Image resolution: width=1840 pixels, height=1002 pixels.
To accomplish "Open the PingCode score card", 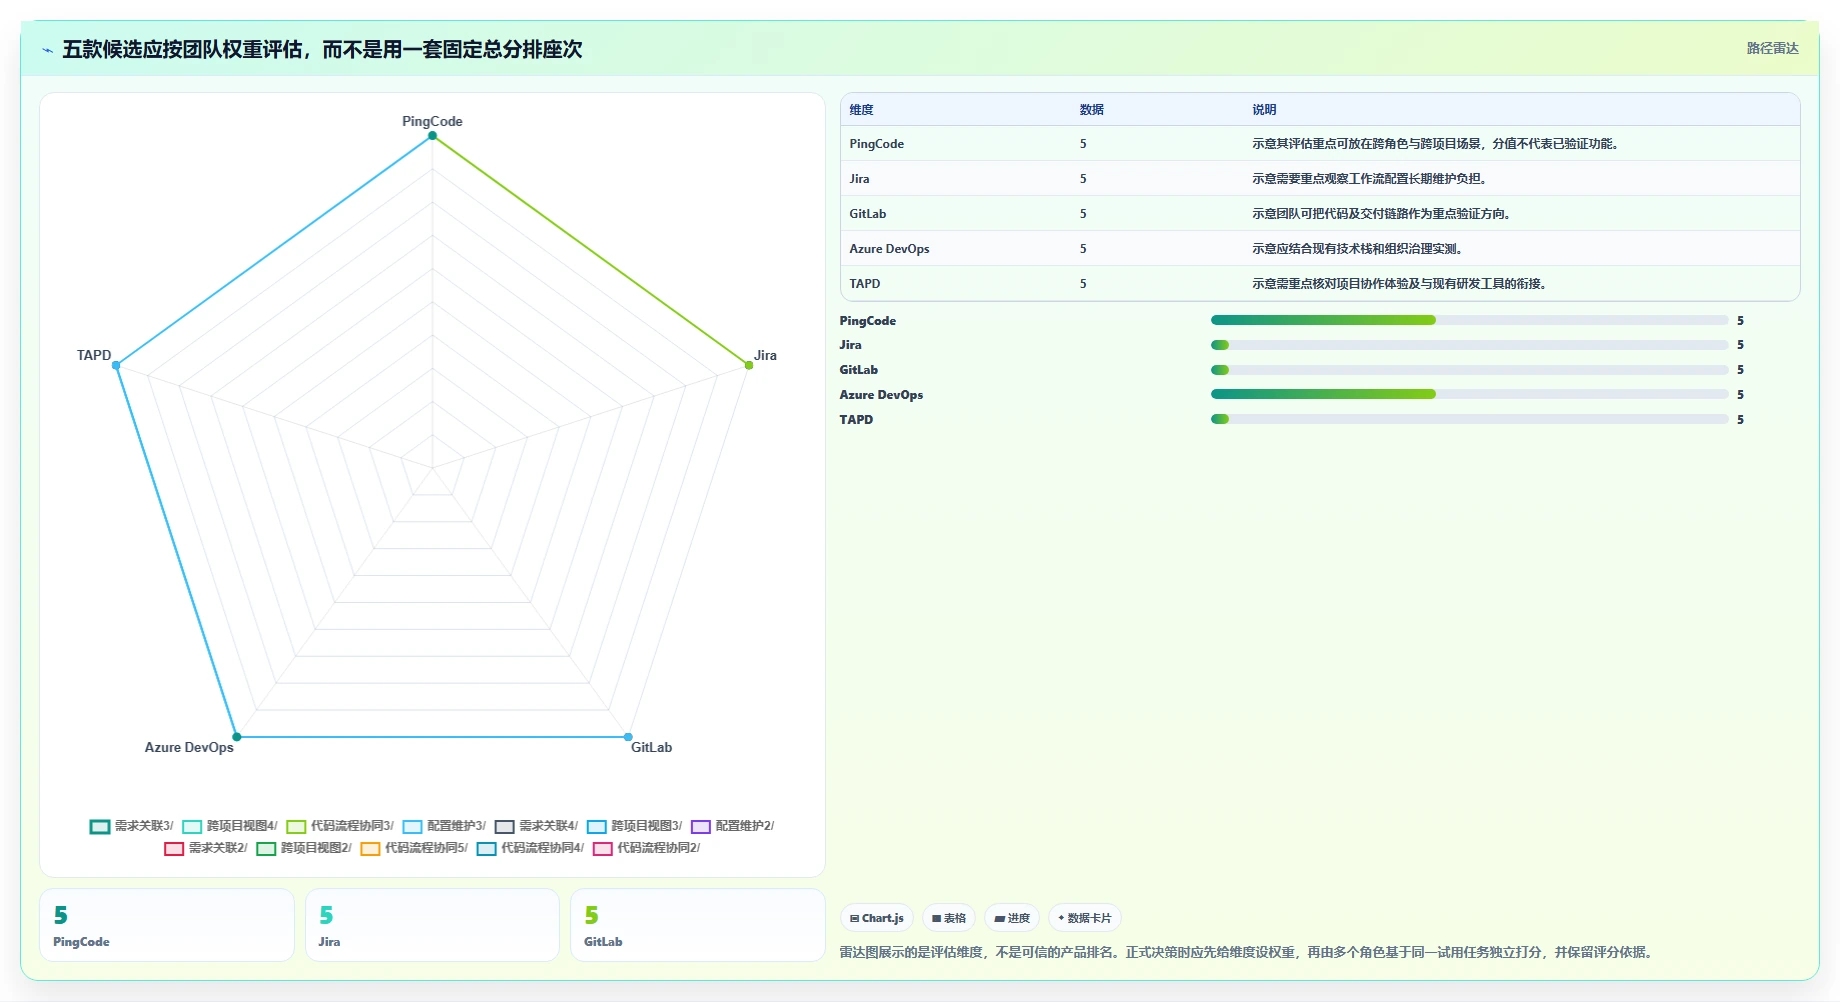I will coord(167,925).
